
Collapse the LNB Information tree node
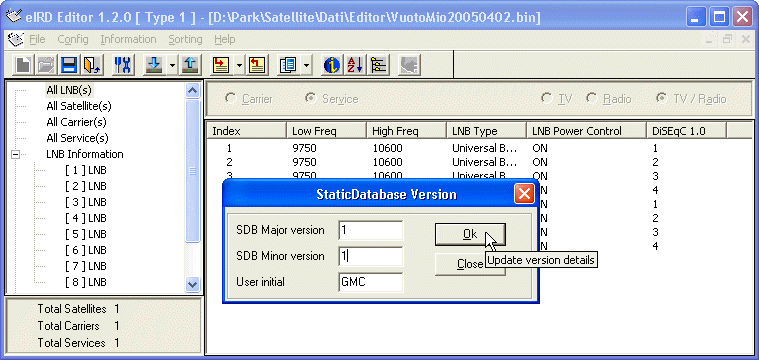coord(16,154)
